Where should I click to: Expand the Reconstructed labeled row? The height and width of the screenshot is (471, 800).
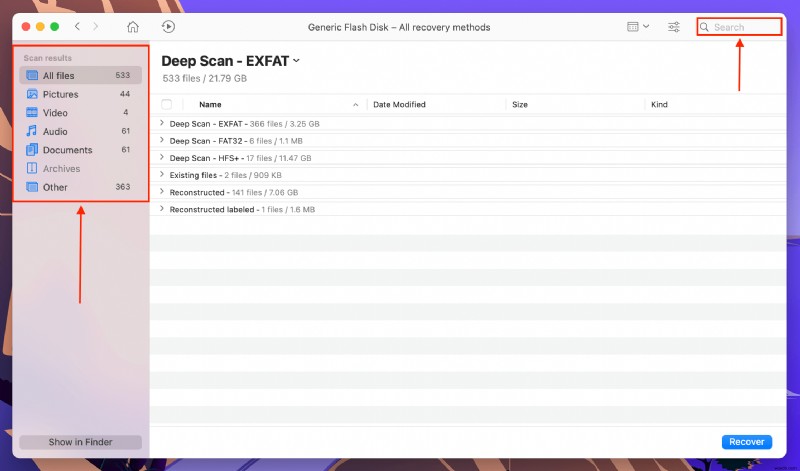click(162, 209)
